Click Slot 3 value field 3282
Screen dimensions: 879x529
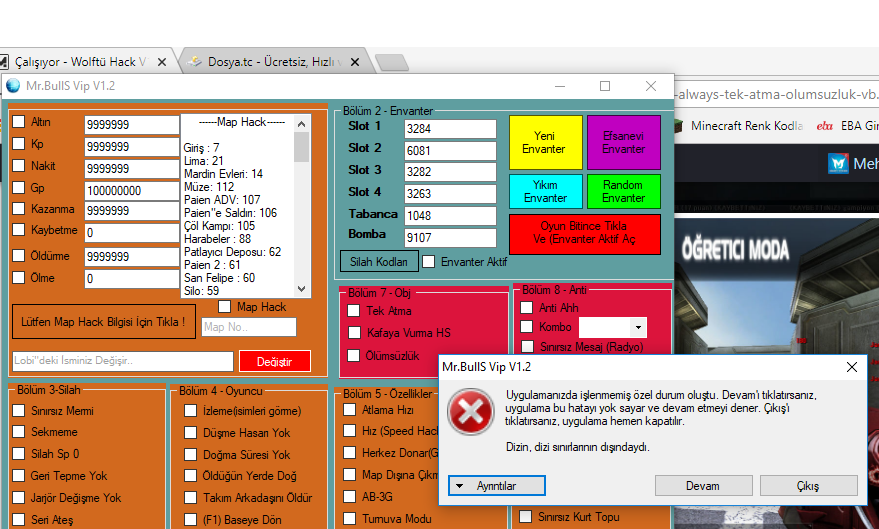click(450, 172)
